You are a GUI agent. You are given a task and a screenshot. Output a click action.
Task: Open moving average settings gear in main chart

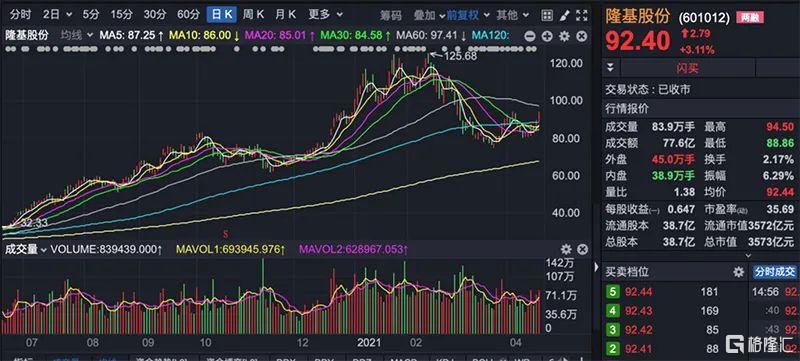tap(564, 36)
